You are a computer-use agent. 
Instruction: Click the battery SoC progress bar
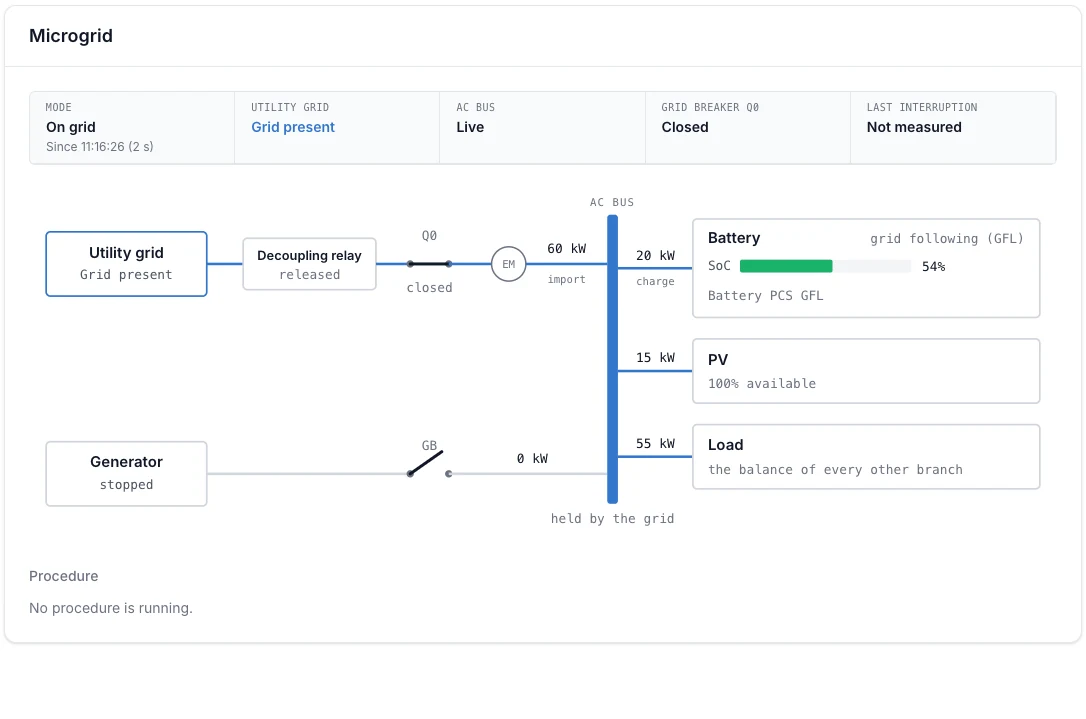(825, 266)
